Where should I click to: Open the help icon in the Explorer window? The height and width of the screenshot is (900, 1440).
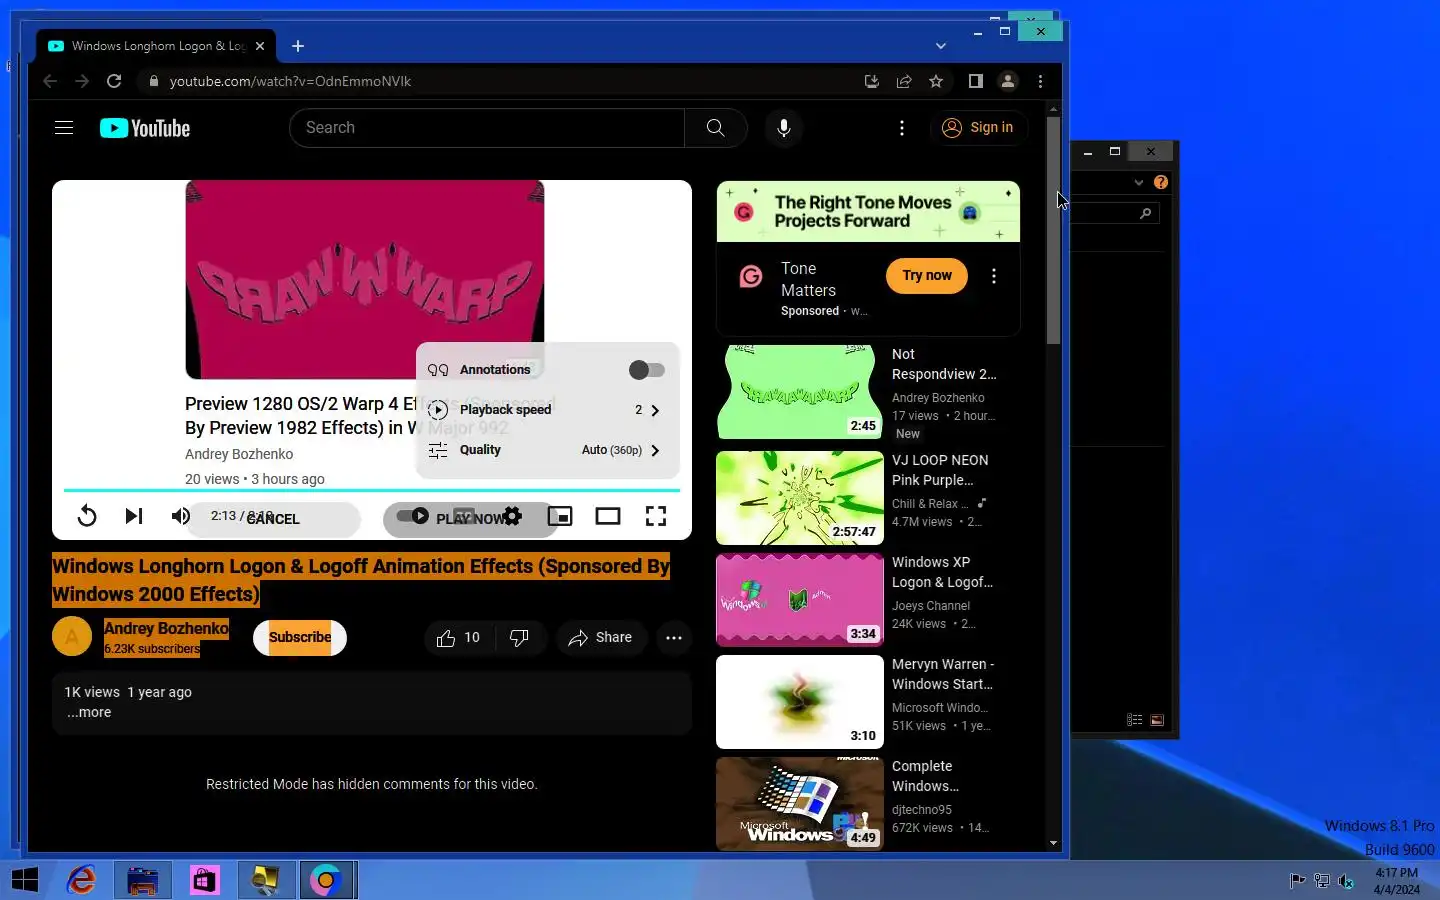click(1161, 182)
